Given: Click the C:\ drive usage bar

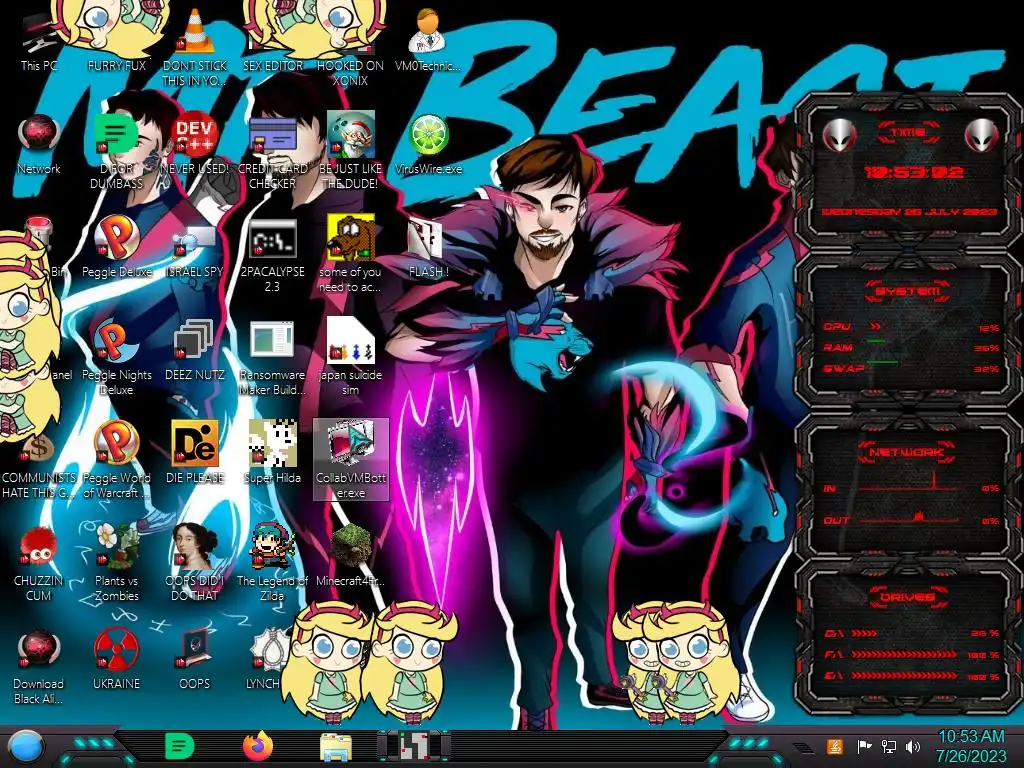Looking at the screenshot, I should click(912, 633).
